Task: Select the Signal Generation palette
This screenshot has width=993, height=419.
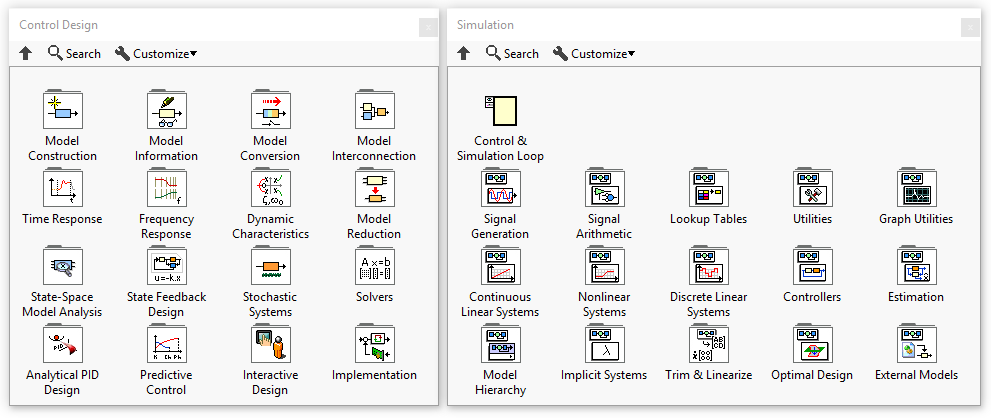Action: (500, 188)
